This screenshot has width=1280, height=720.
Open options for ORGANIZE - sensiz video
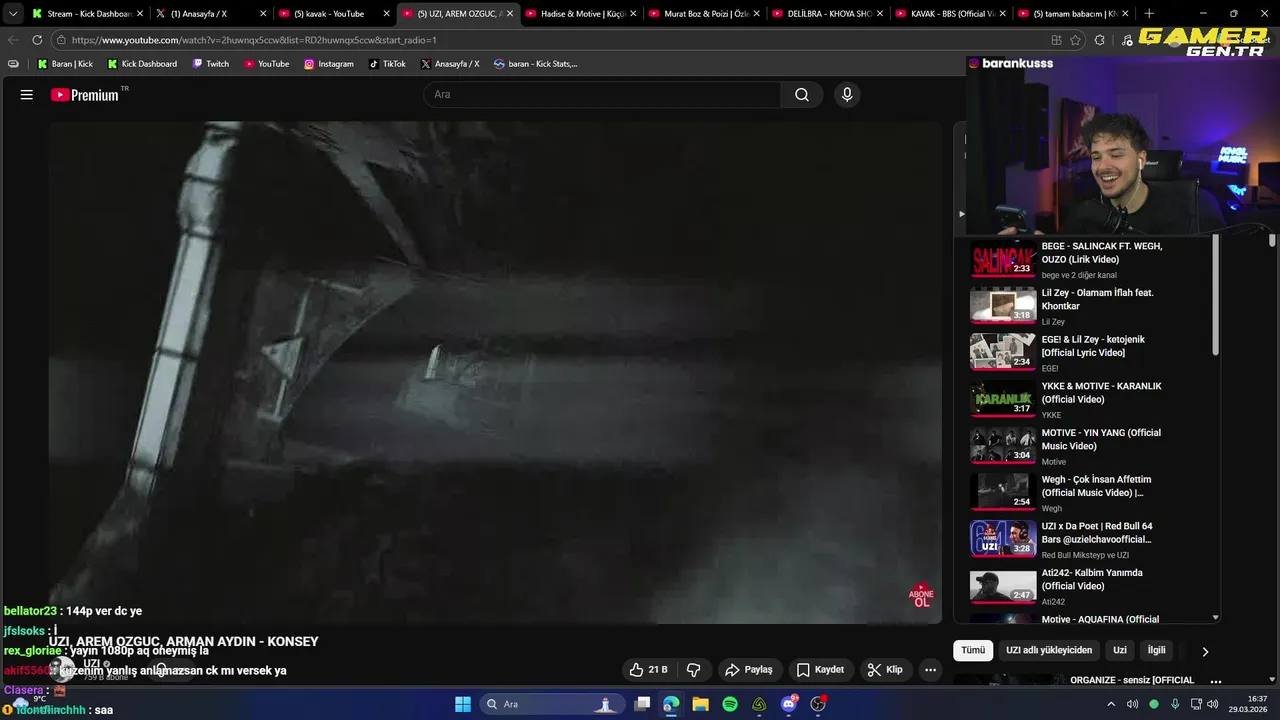click(x=1216, y=681)
